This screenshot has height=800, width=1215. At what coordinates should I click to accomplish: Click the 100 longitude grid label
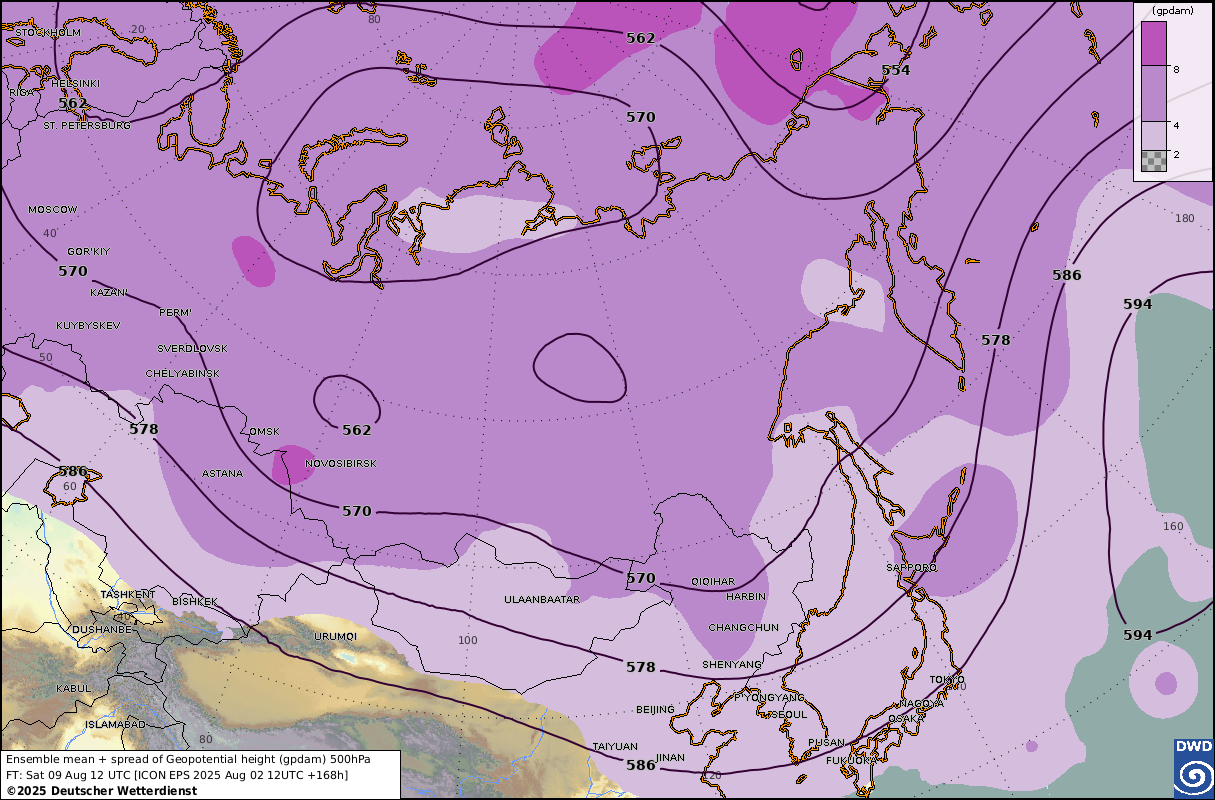[x=468, y=640]
